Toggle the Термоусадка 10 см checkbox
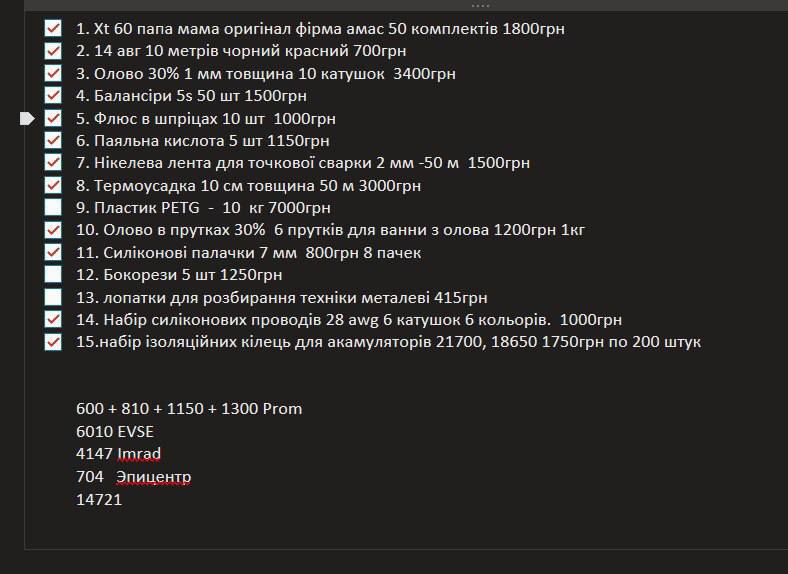 [53, 185]
